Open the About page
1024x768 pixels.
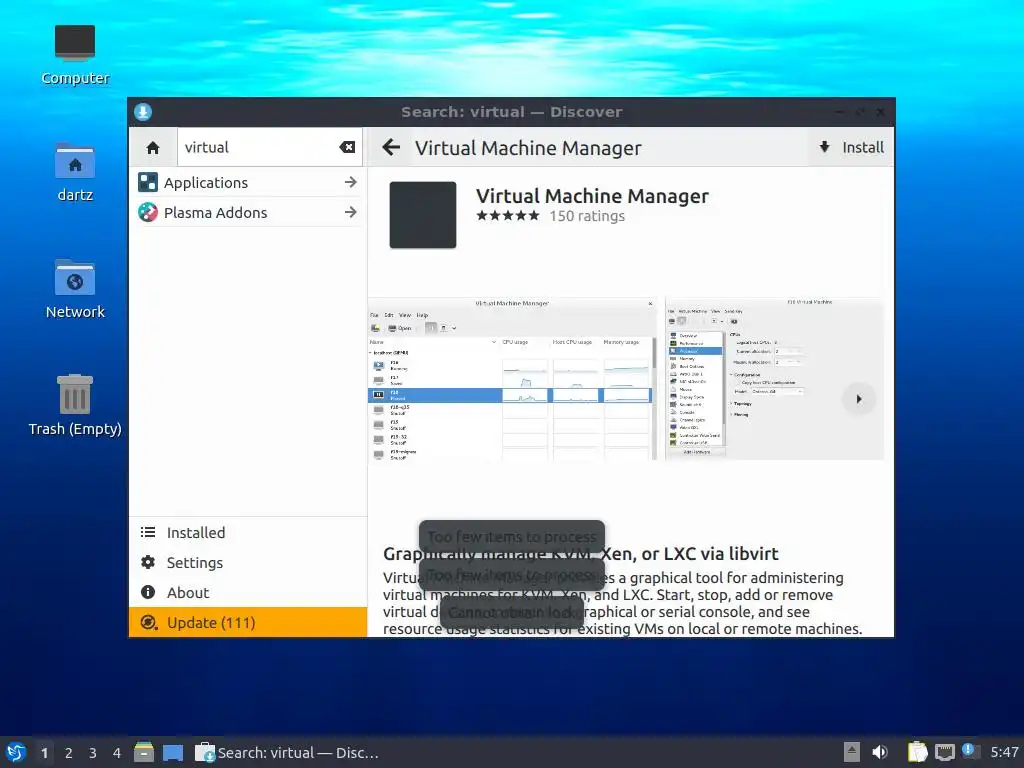pyautogui.click(x=248, y=593)
